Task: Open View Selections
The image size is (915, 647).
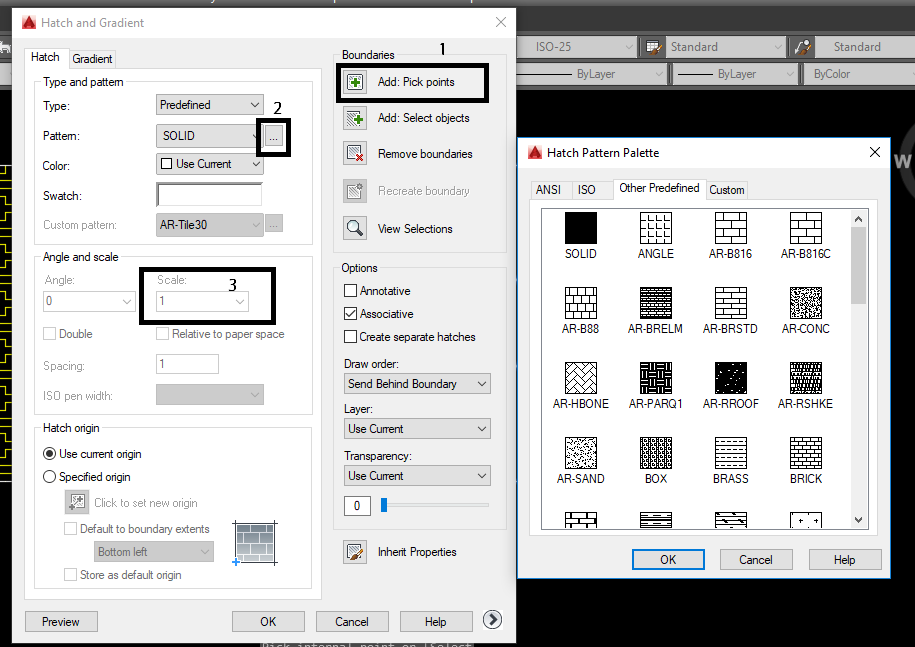Action: click(353, 228)
